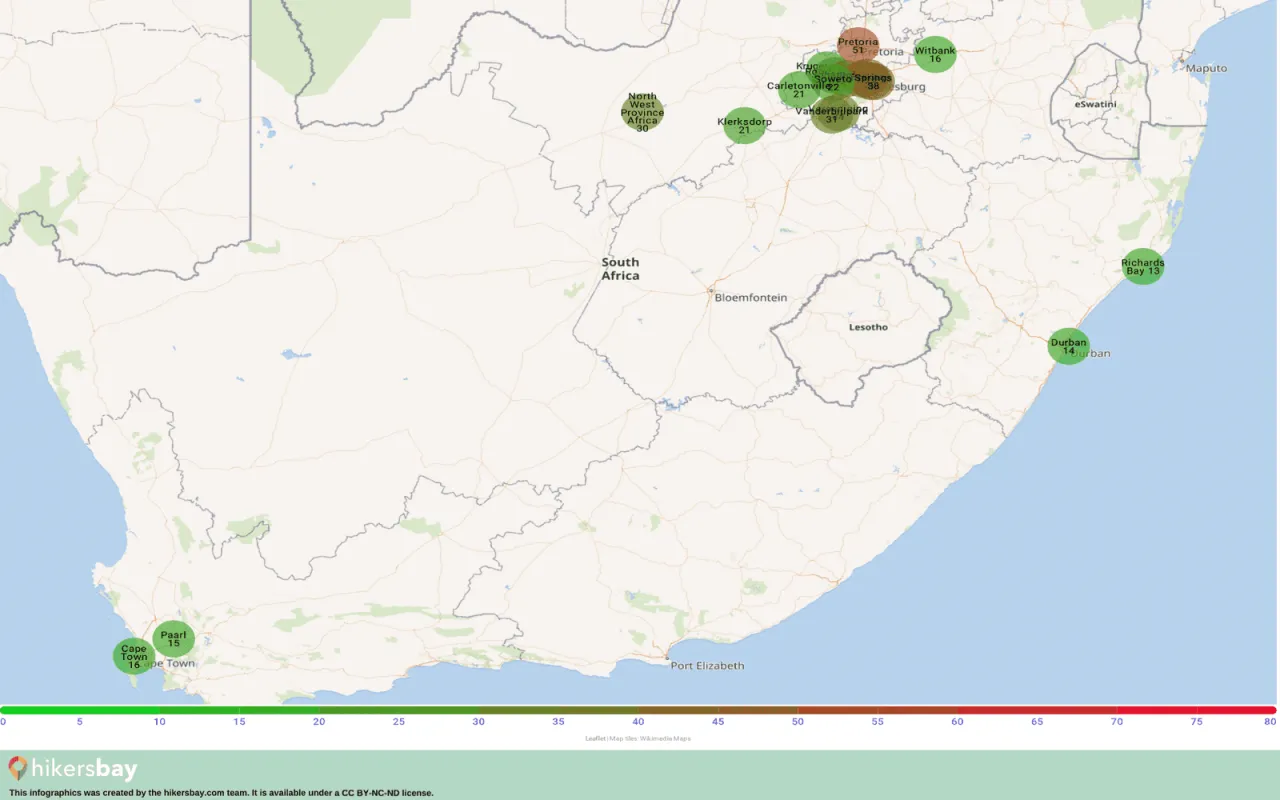Image resolution: width=1280 pixels, height=800 pixels.
Task: Click the hikersbay pin logo icon
Action: (18, 768)
